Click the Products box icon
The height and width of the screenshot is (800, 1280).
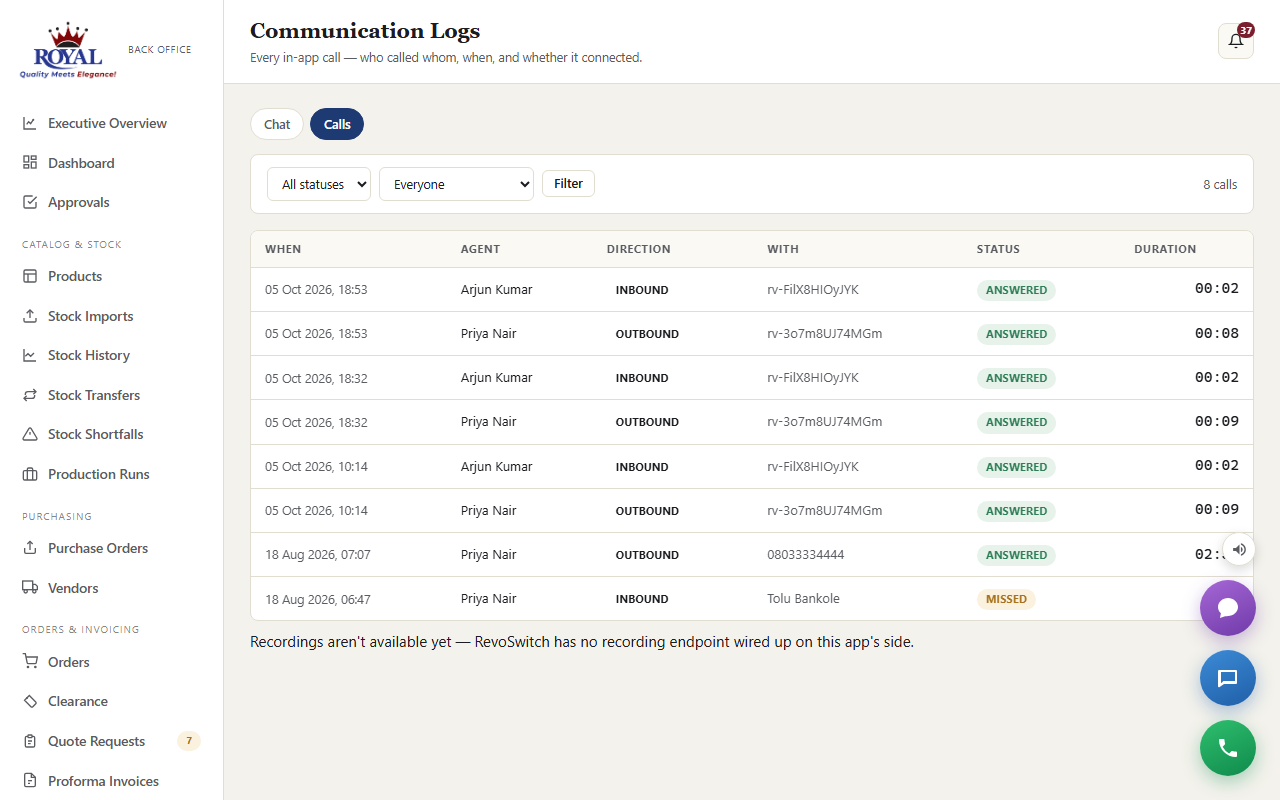30,276
